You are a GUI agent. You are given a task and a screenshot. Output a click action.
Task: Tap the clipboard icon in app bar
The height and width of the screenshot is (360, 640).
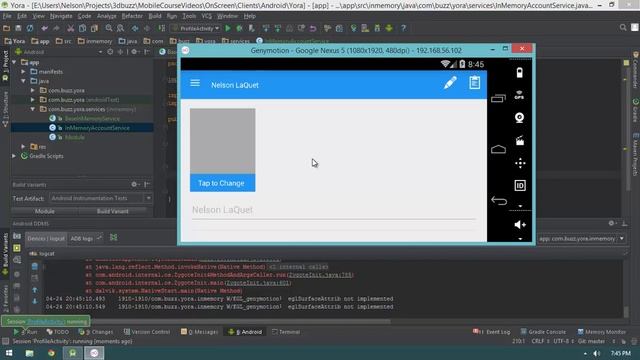(x=474, y=83)
